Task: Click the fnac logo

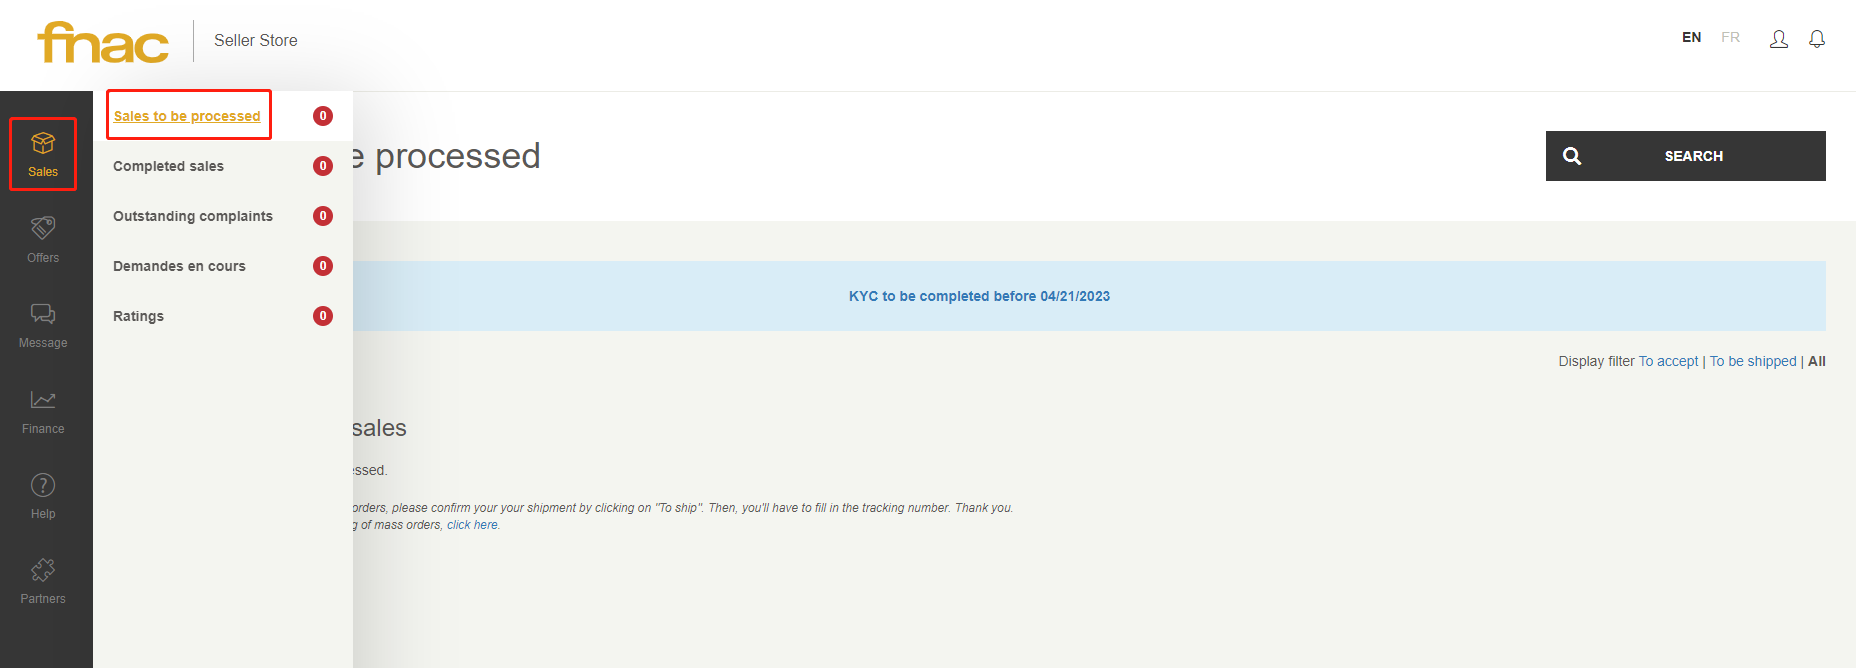Action: tap(103, 42)
